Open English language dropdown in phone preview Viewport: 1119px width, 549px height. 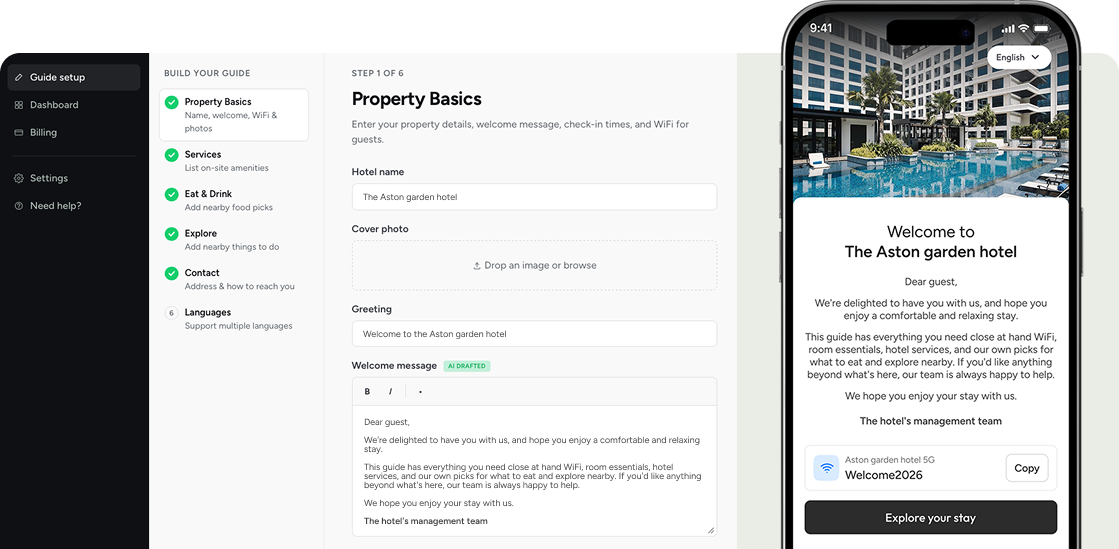click(1019, 58)
